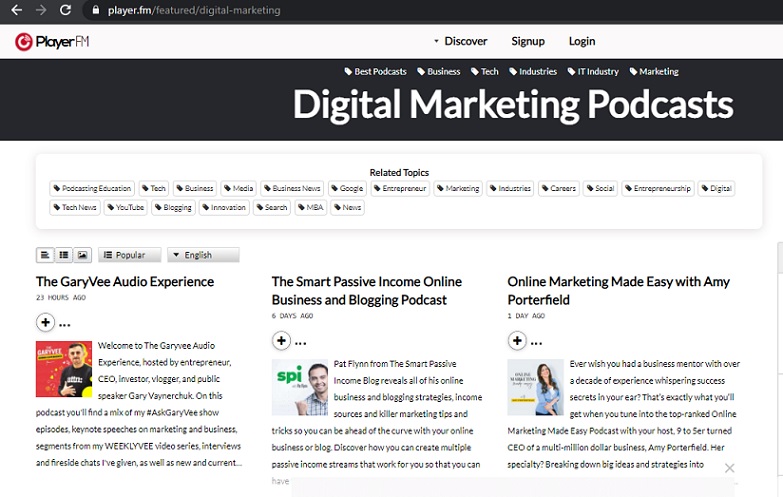This screenshot has width=783, height=497.
Task: Subscribe to Online Marketing Made Easy with plus
Action: [517, 341]
